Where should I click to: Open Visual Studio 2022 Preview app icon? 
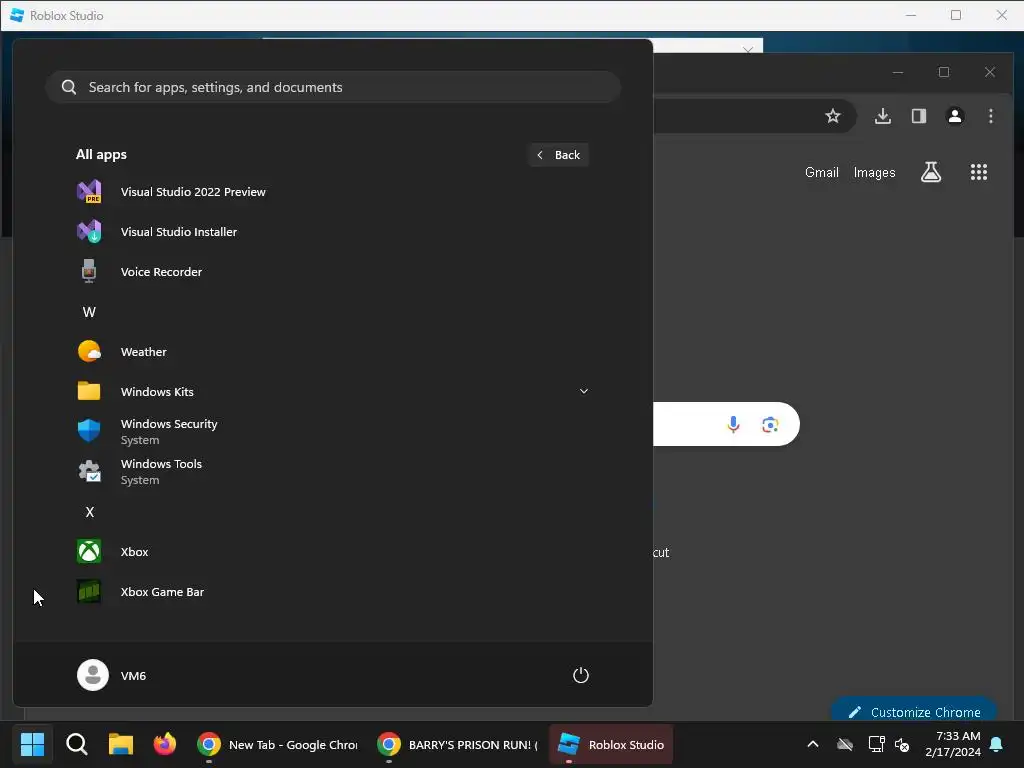[x=89, y=191]
